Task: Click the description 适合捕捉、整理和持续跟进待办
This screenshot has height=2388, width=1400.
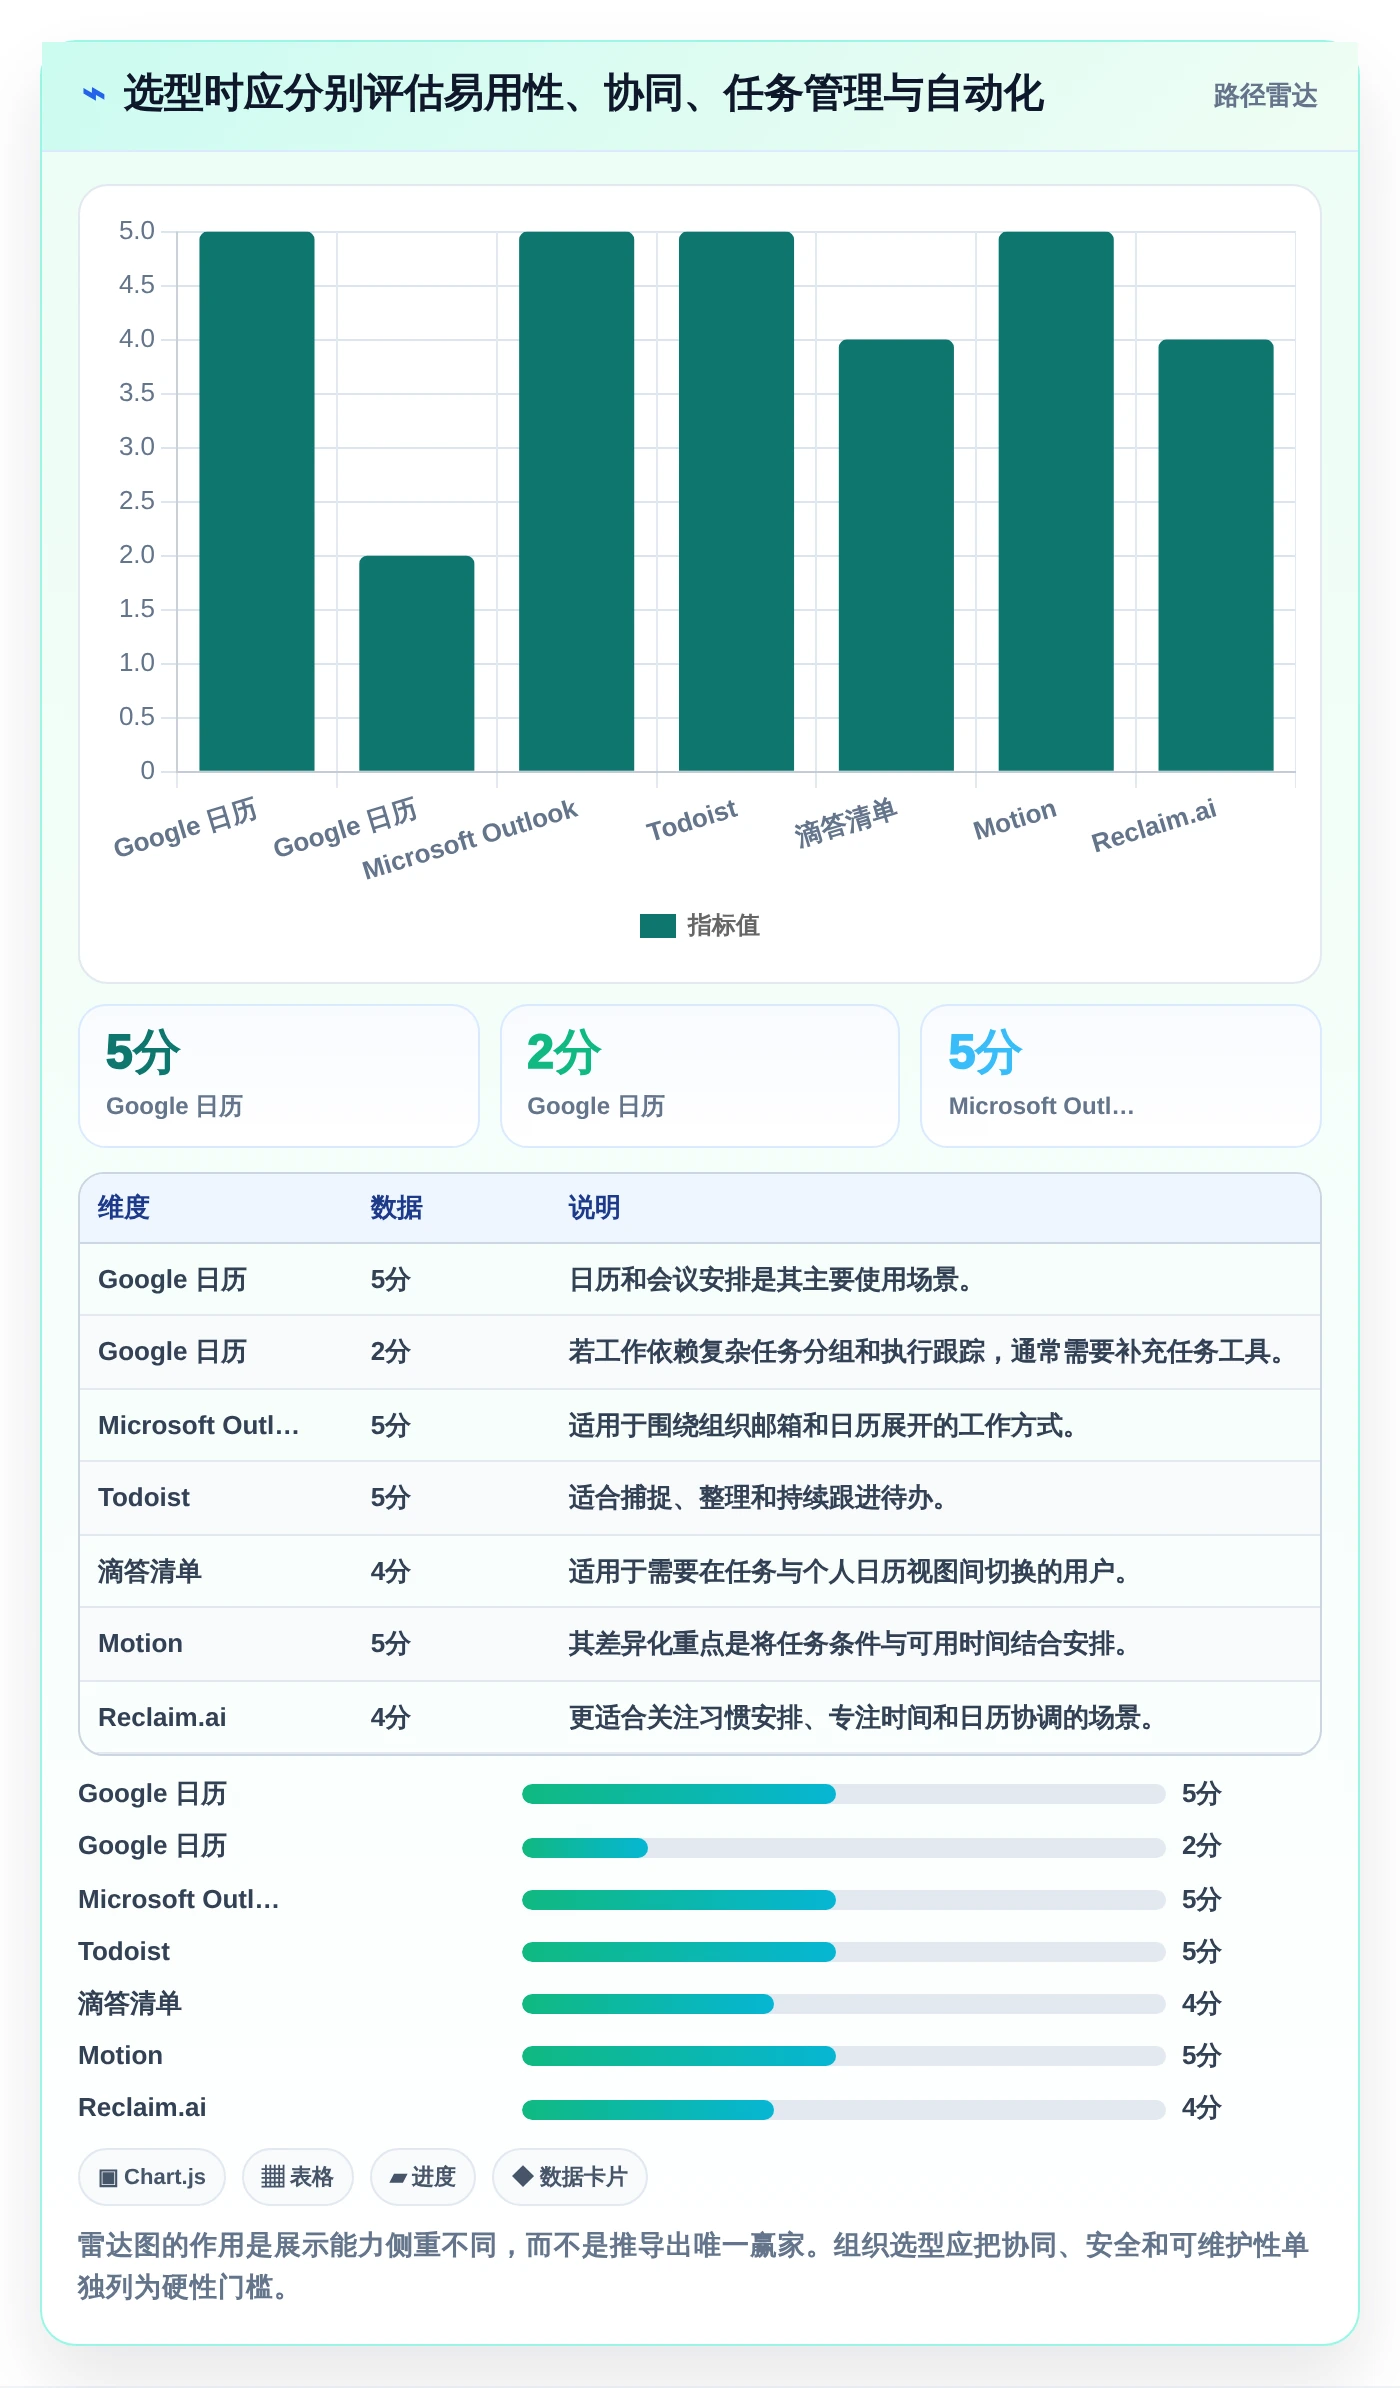Action: [x=758, y=1498]
